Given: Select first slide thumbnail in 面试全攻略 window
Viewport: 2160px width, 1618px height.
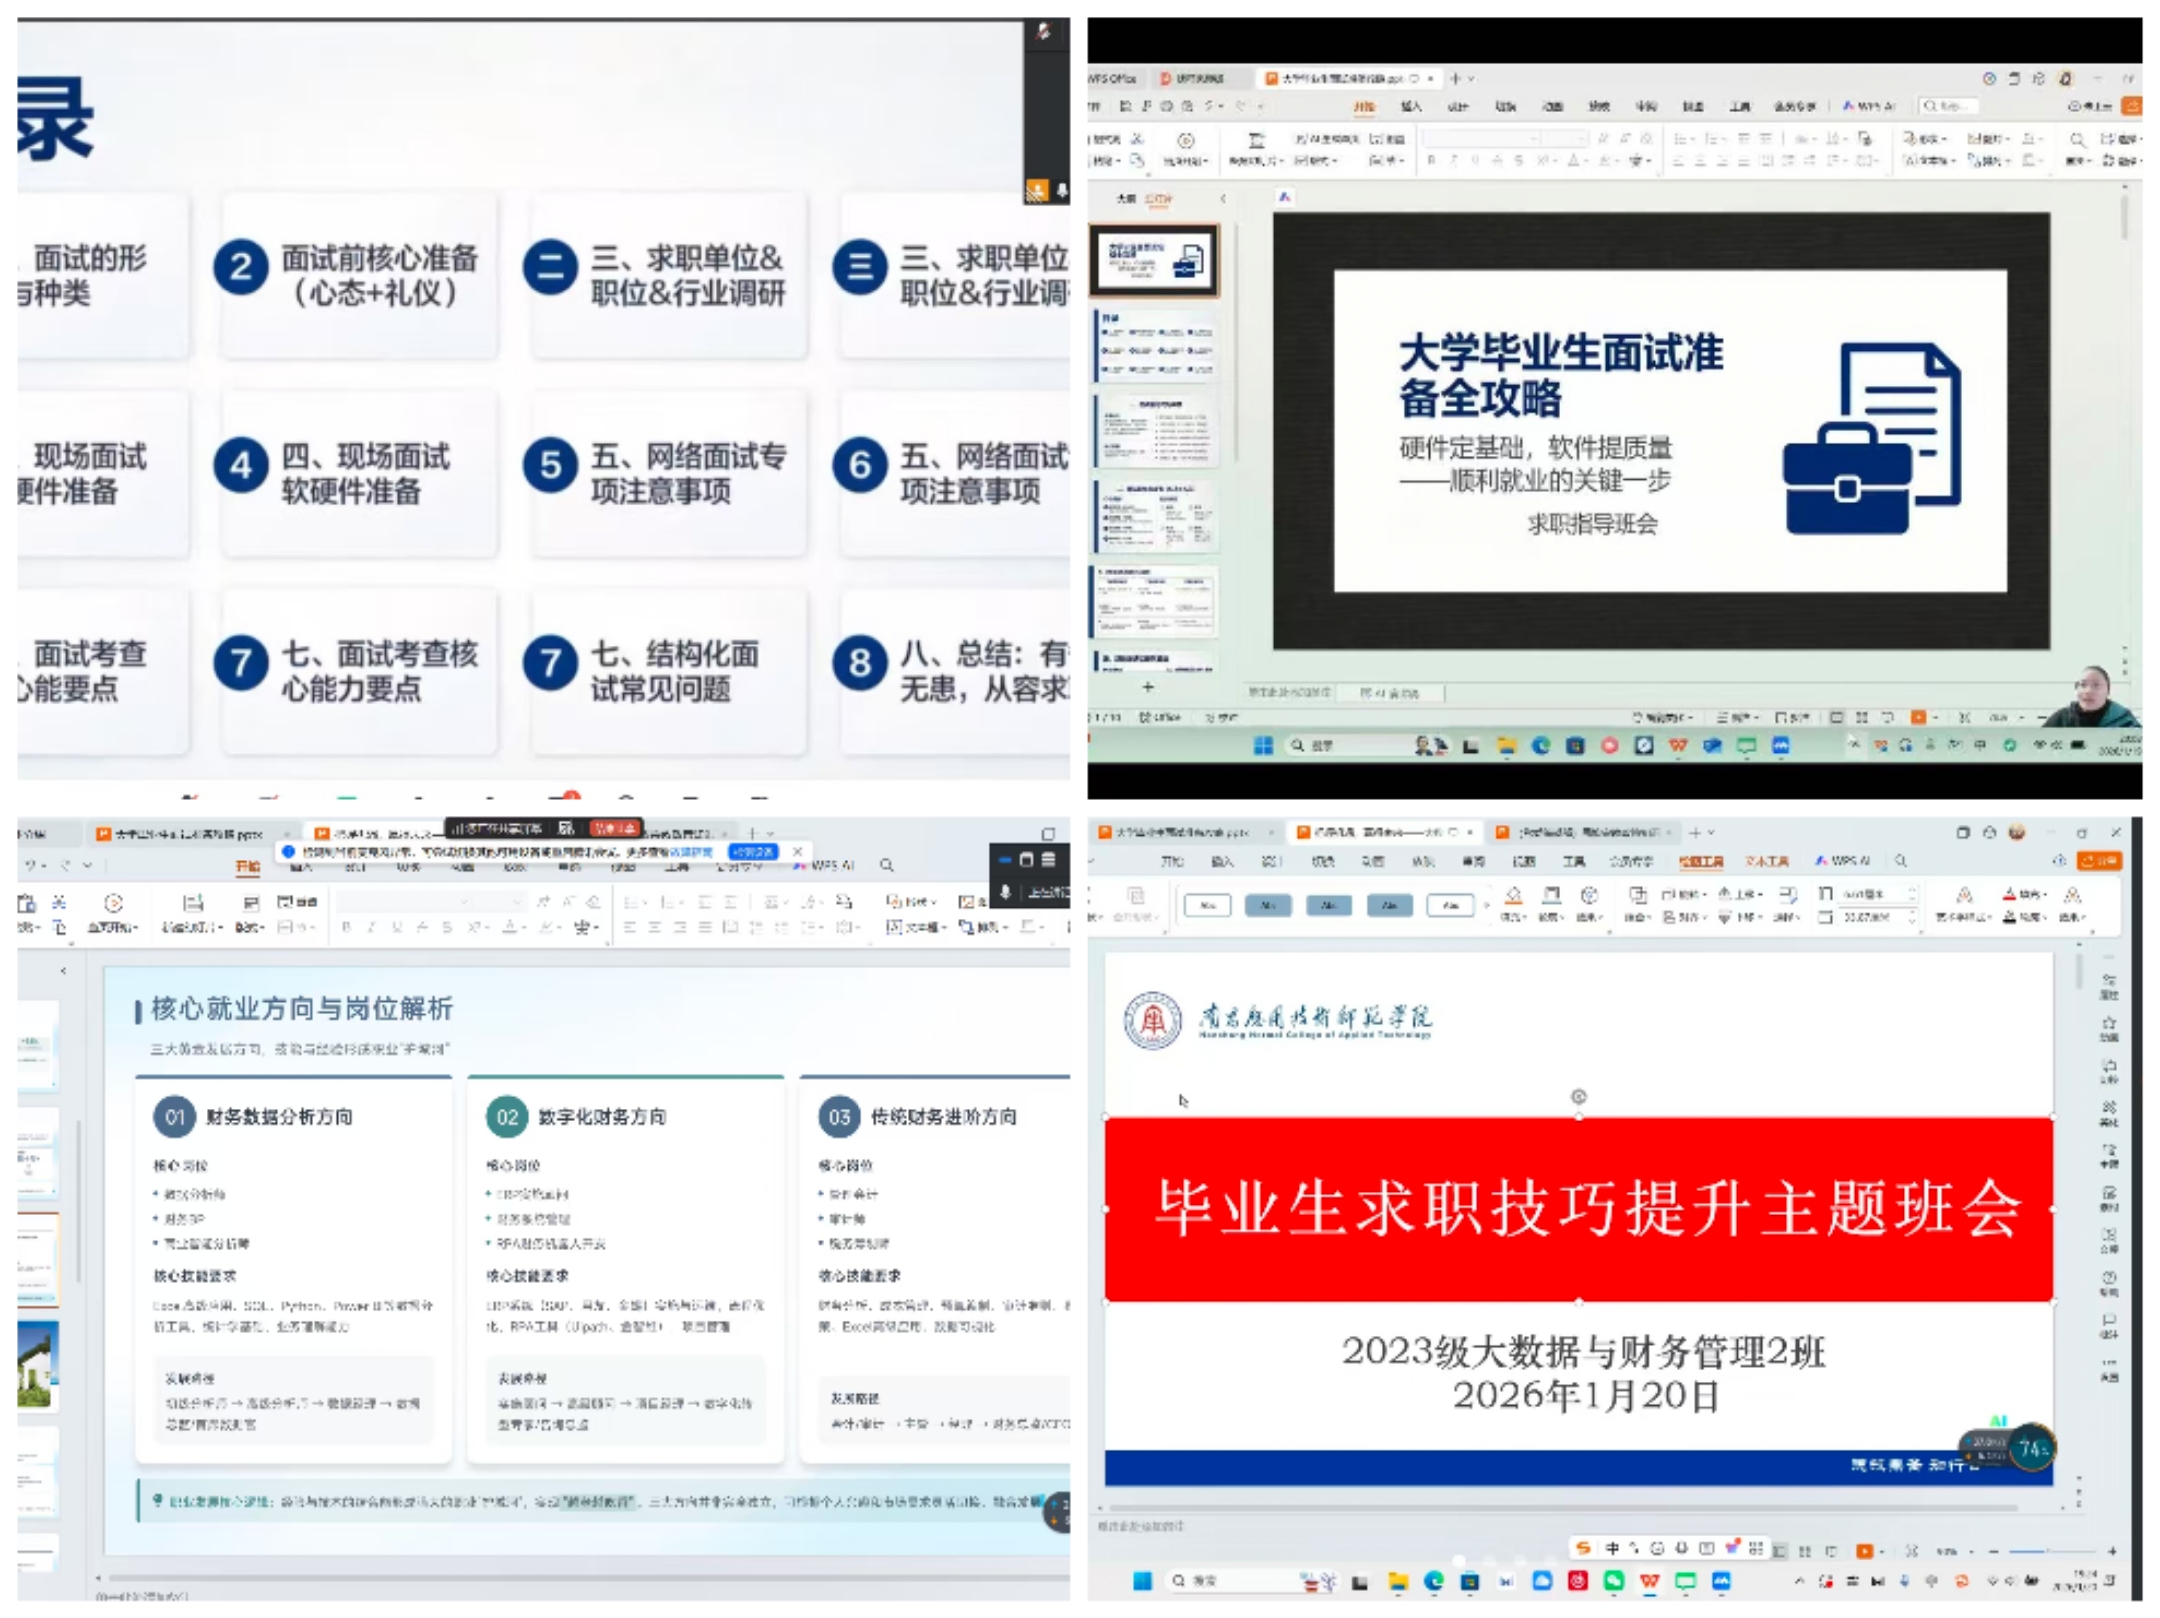Looking at the screenshot, I should tap(1153, 260).
